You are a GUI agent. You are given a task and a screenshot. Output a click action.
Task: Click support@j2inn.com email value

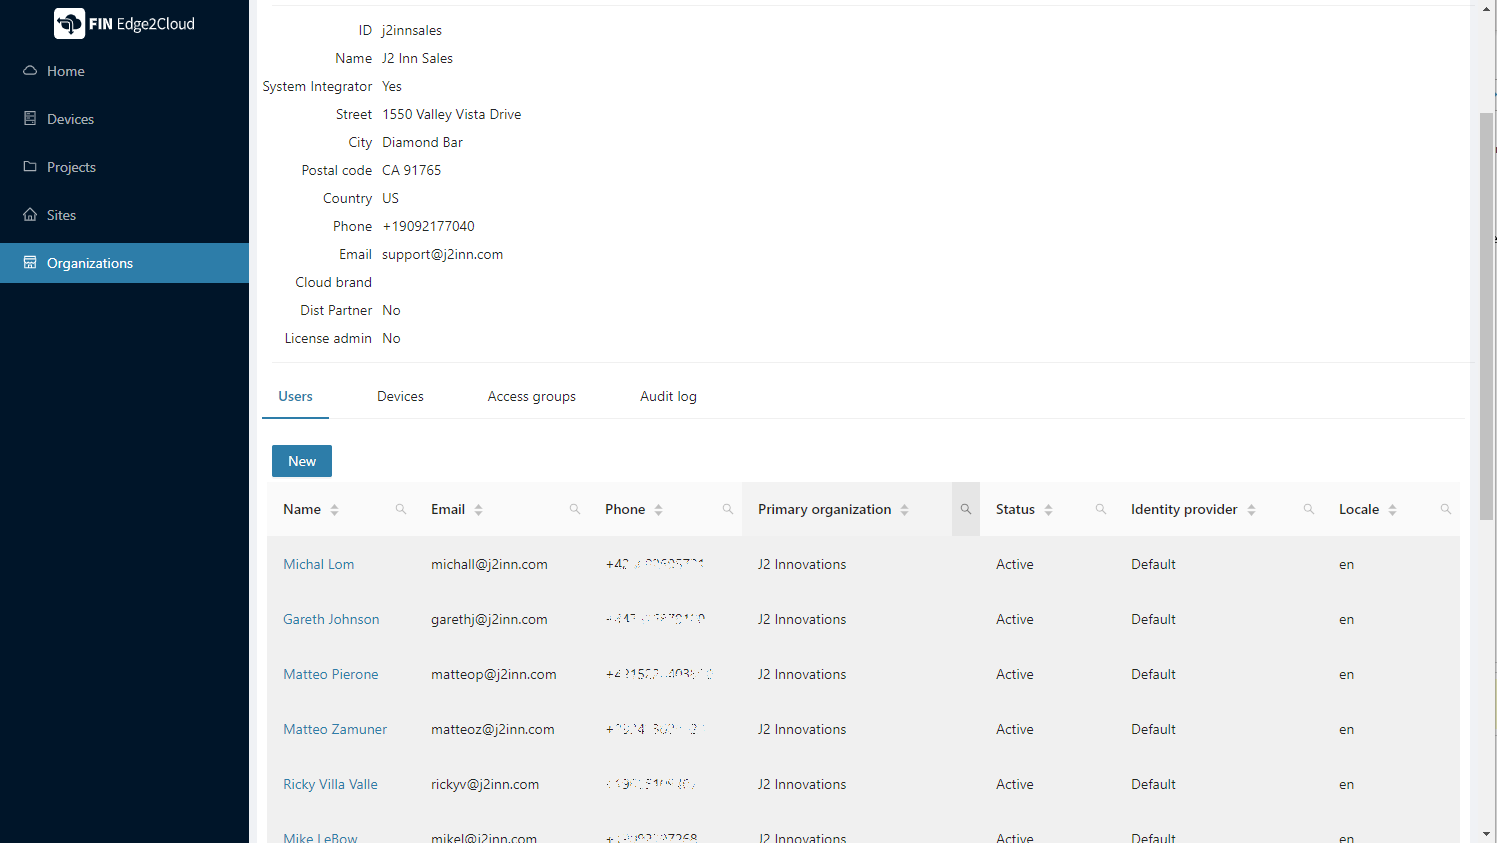click(442, 254)
